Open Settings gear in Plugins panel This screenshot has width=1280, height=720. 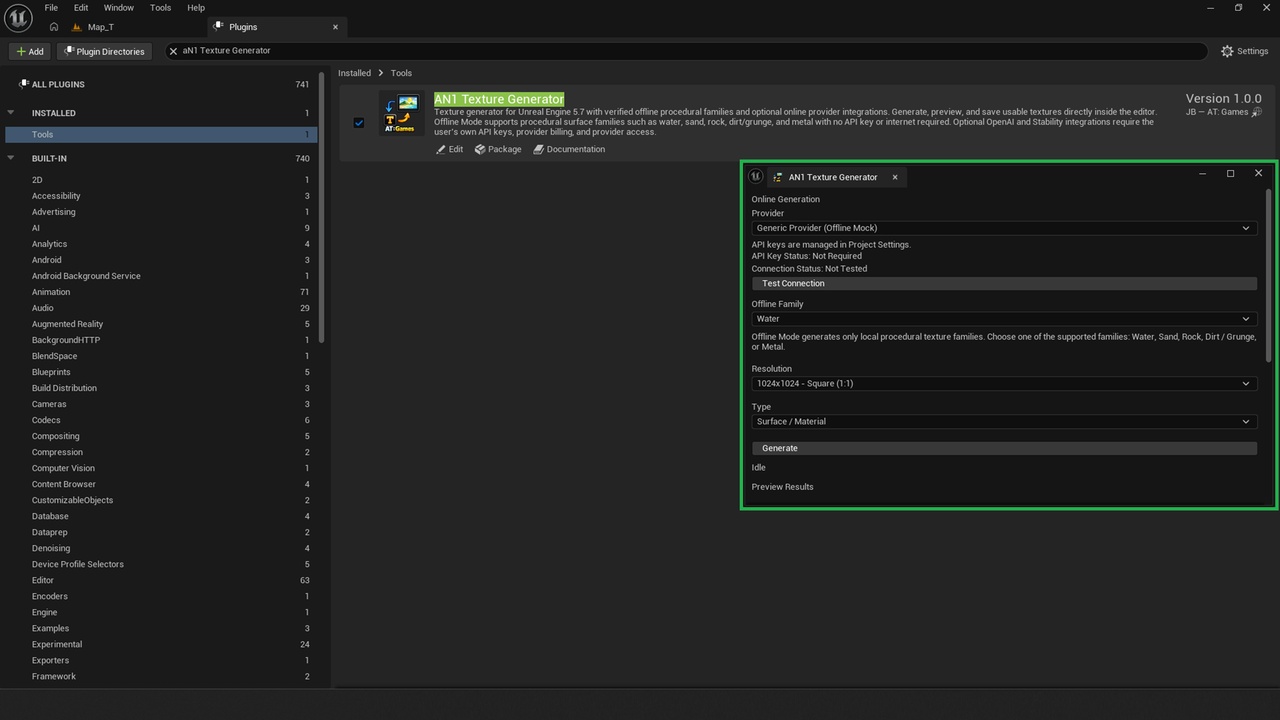(1244, 51)
